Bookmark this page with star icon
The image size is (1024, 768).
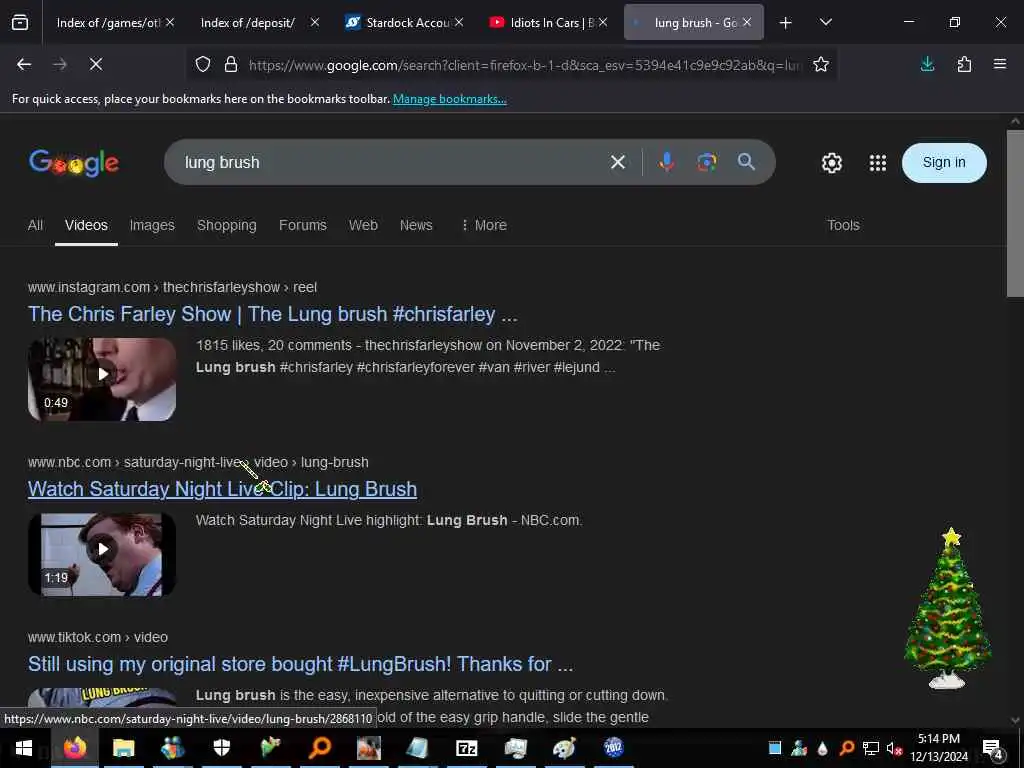(x=821, y=64)
